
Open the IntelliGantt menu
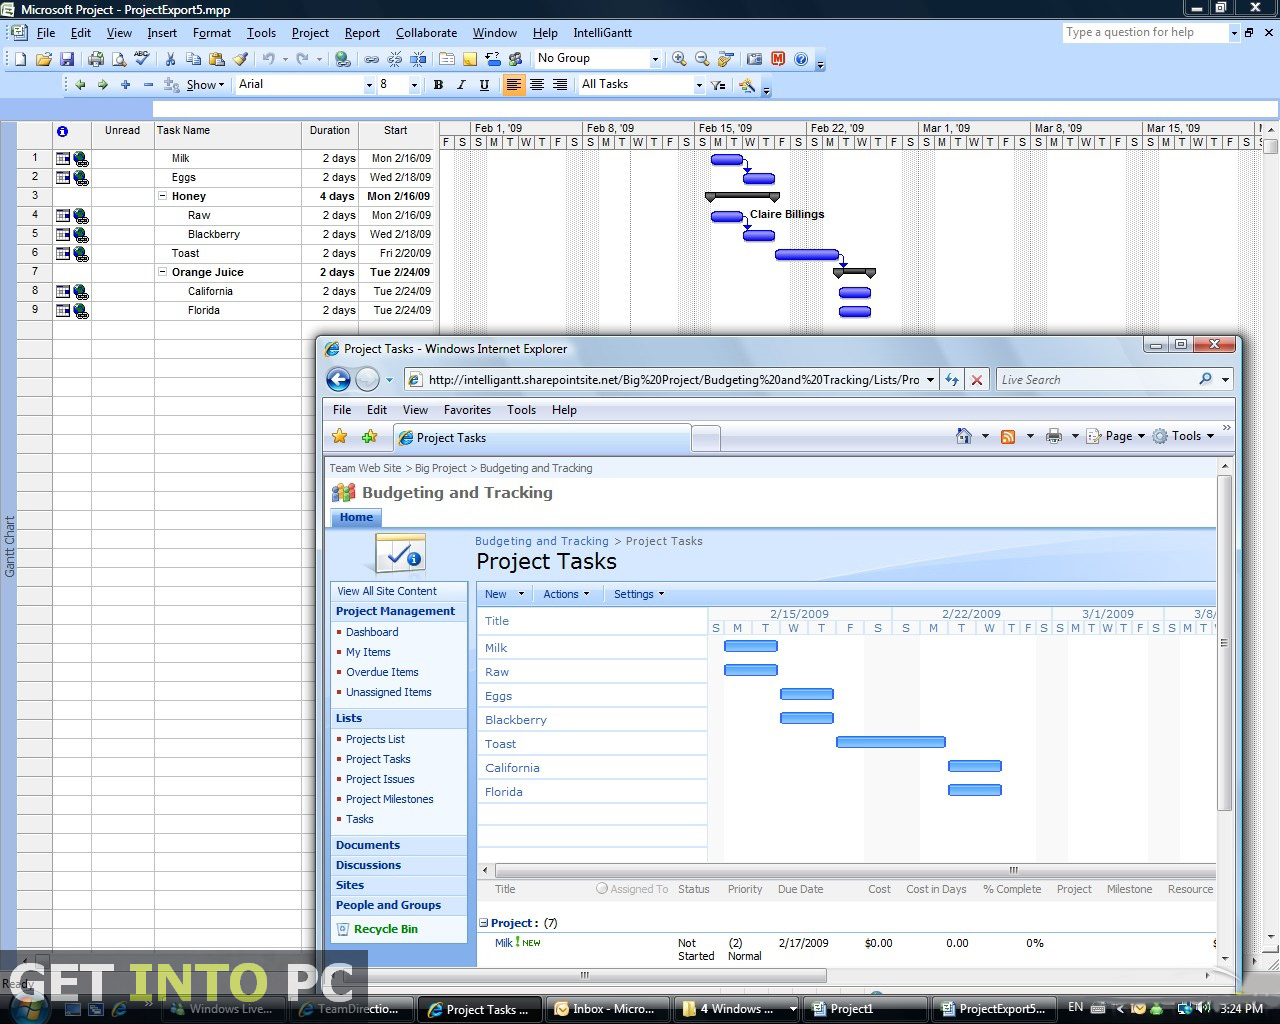(x=602, y=33)
